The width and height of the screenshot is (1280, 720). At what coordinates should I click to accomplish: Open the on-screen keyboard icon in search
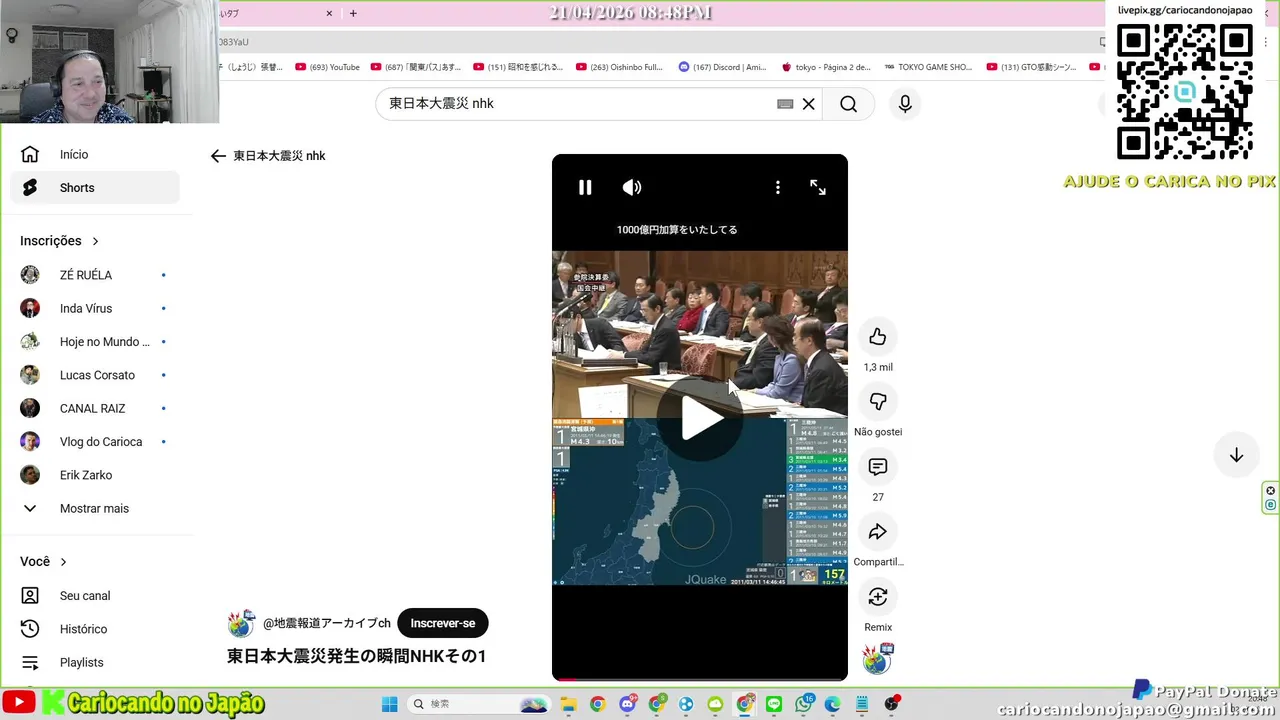pos(785,104)
